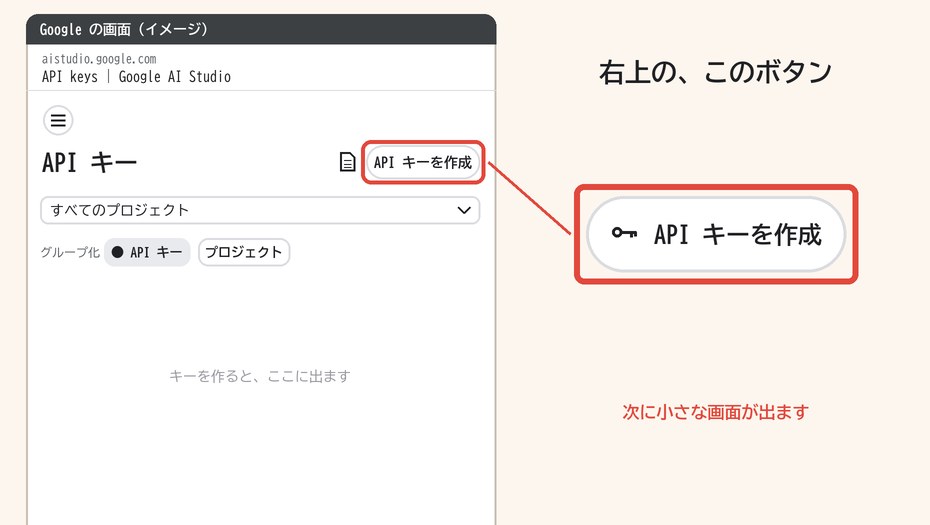Click the 'キーを作ると、ここに出ます' placeholder text

260,376
